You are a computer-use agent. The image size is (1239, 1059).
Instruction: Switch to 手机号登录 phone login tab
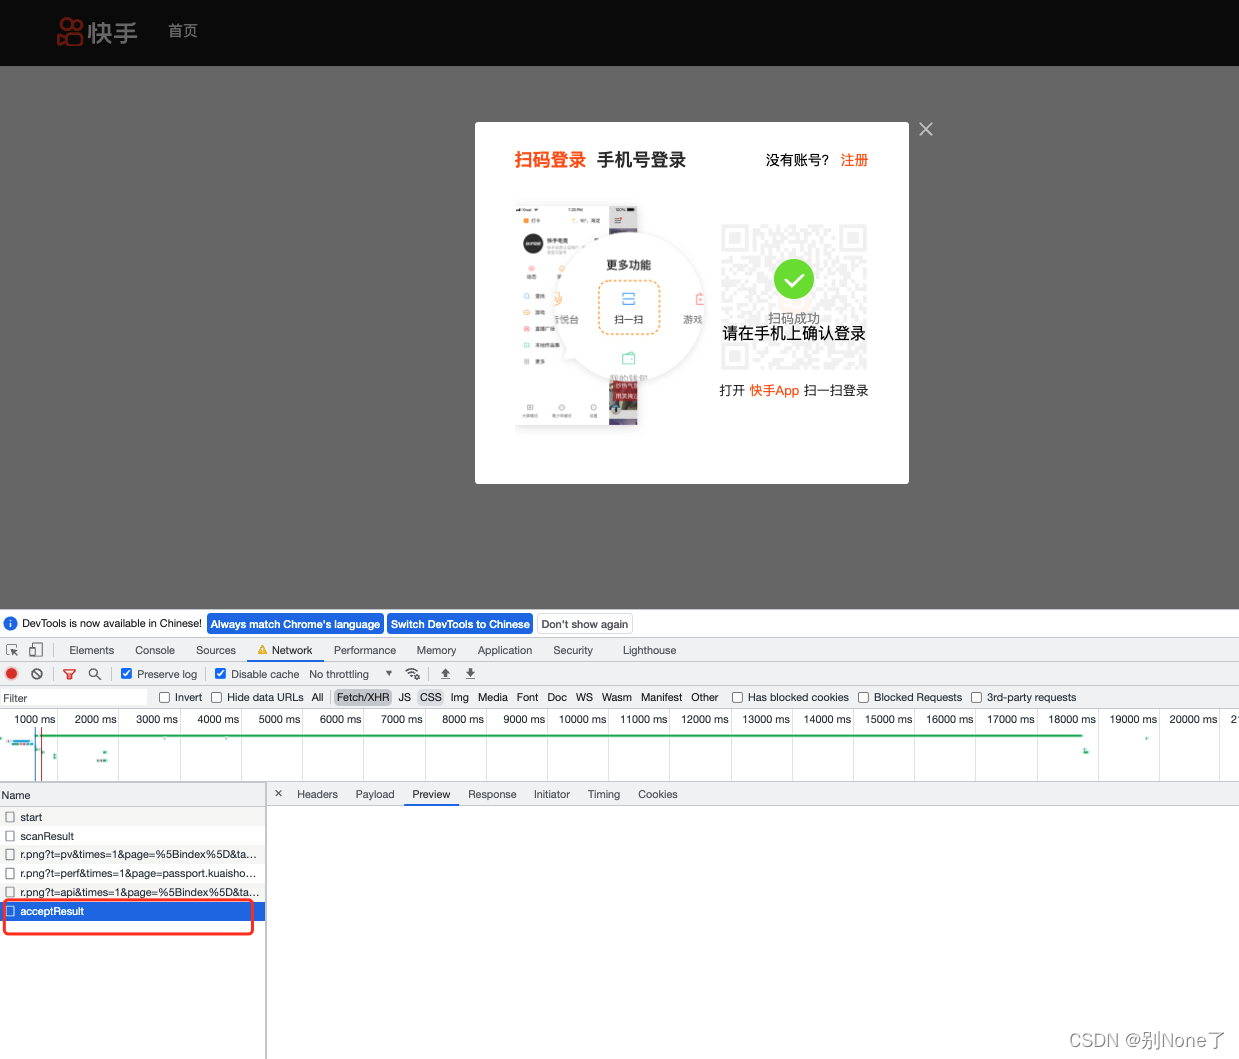641,160
